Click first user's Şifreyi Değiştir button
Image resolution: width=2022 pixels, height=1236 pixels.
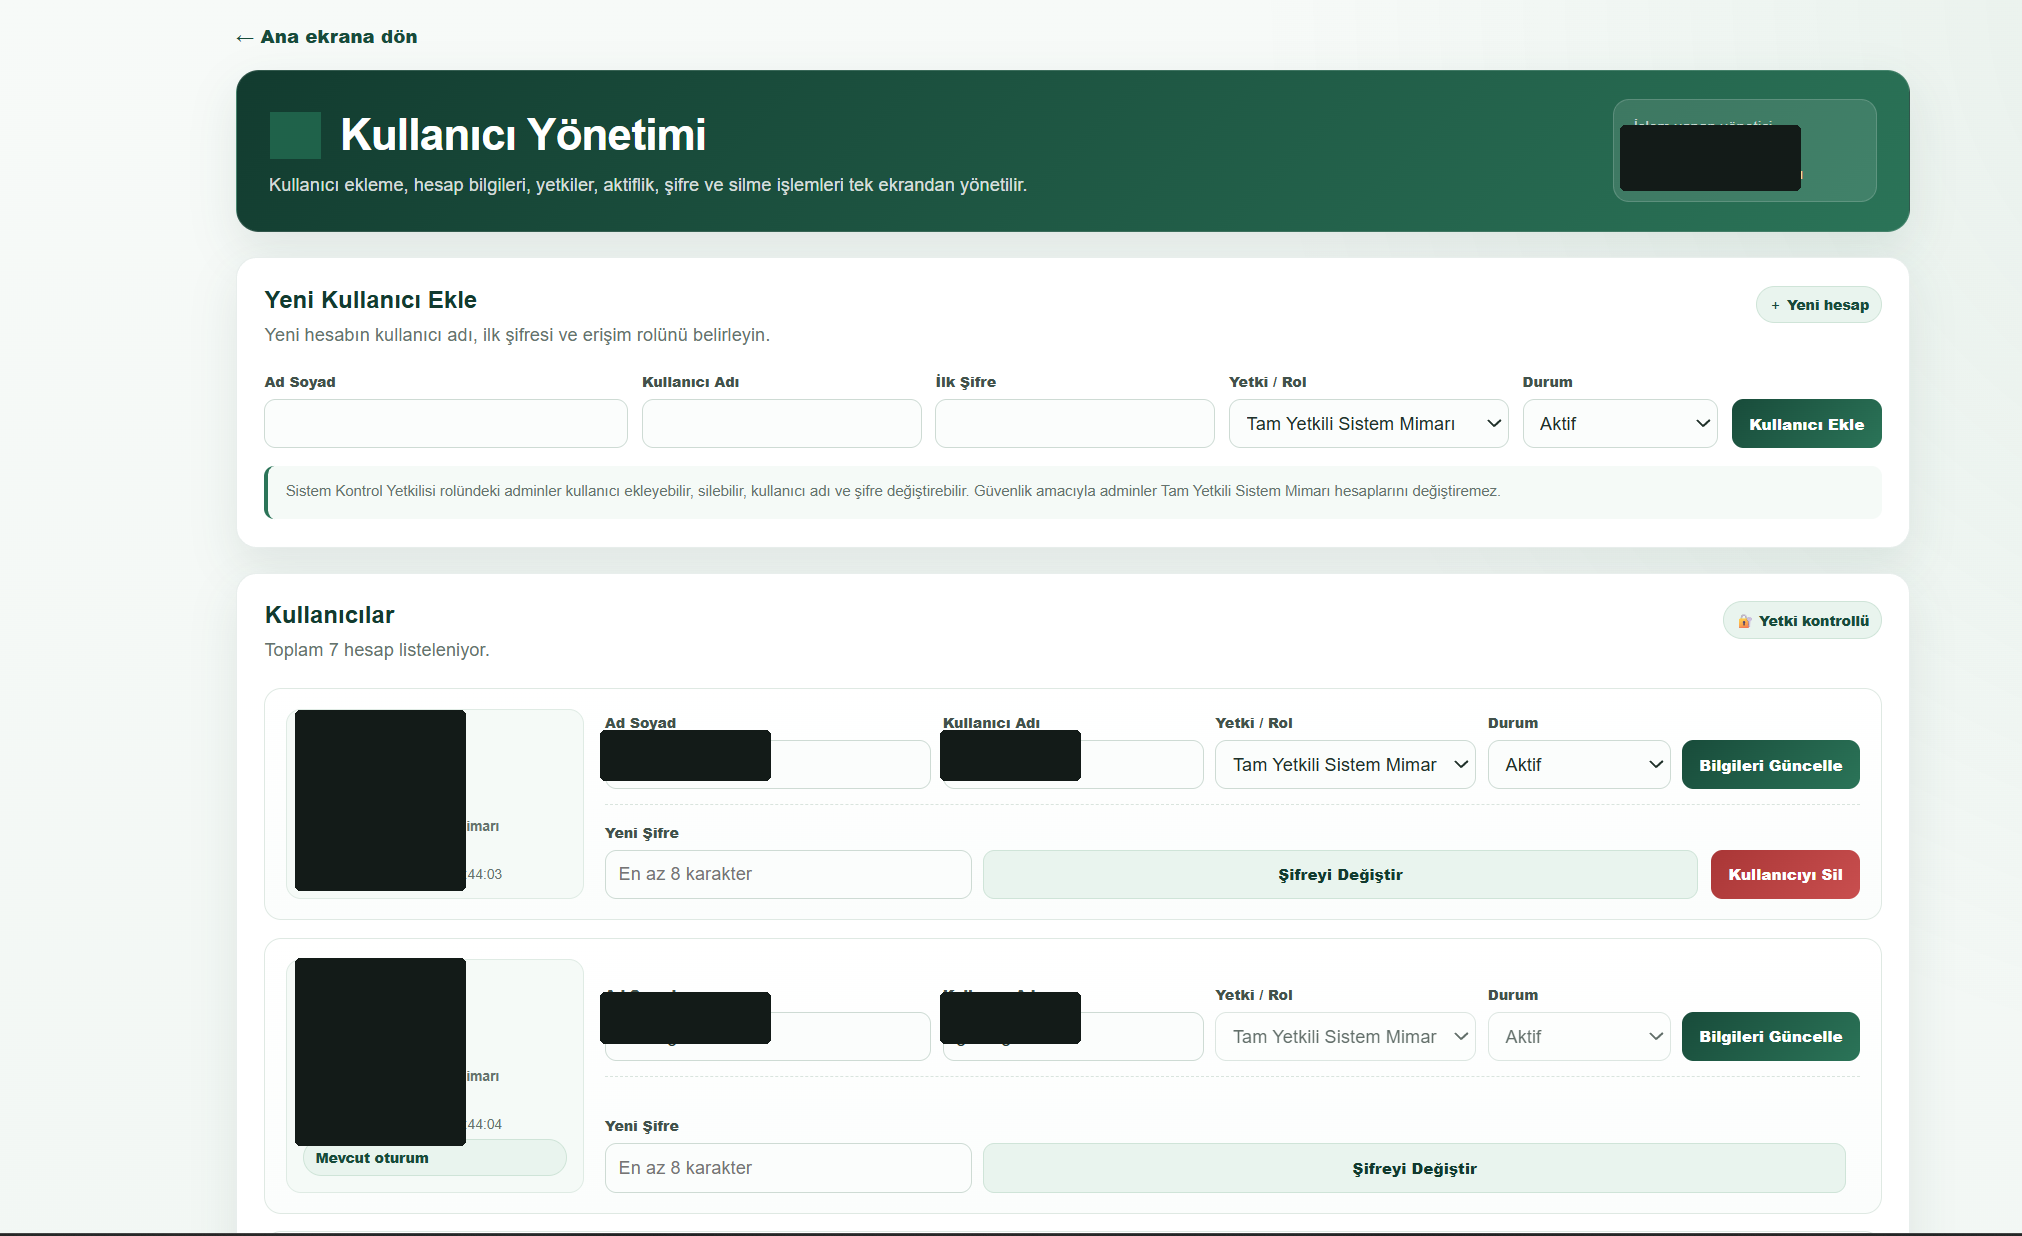coord(1340,875)
